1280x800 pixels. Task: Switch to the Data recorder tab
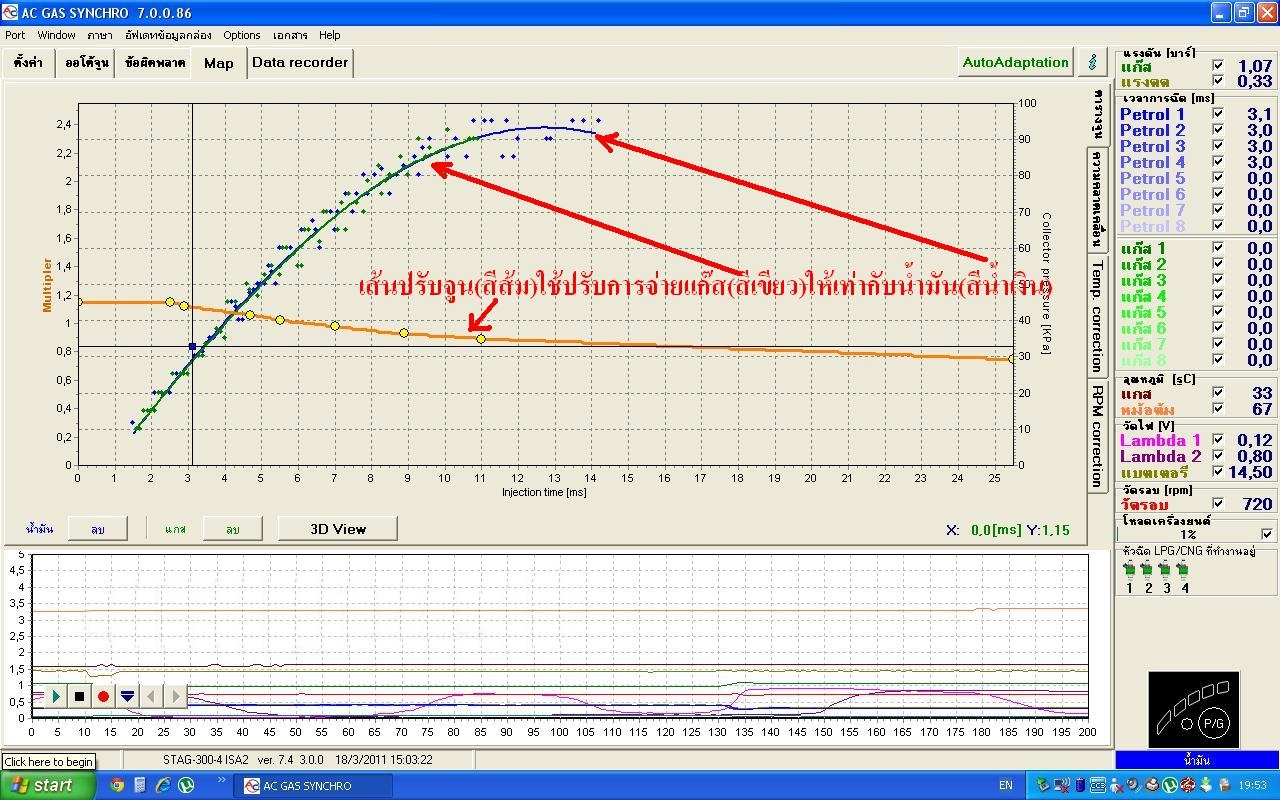300,62
